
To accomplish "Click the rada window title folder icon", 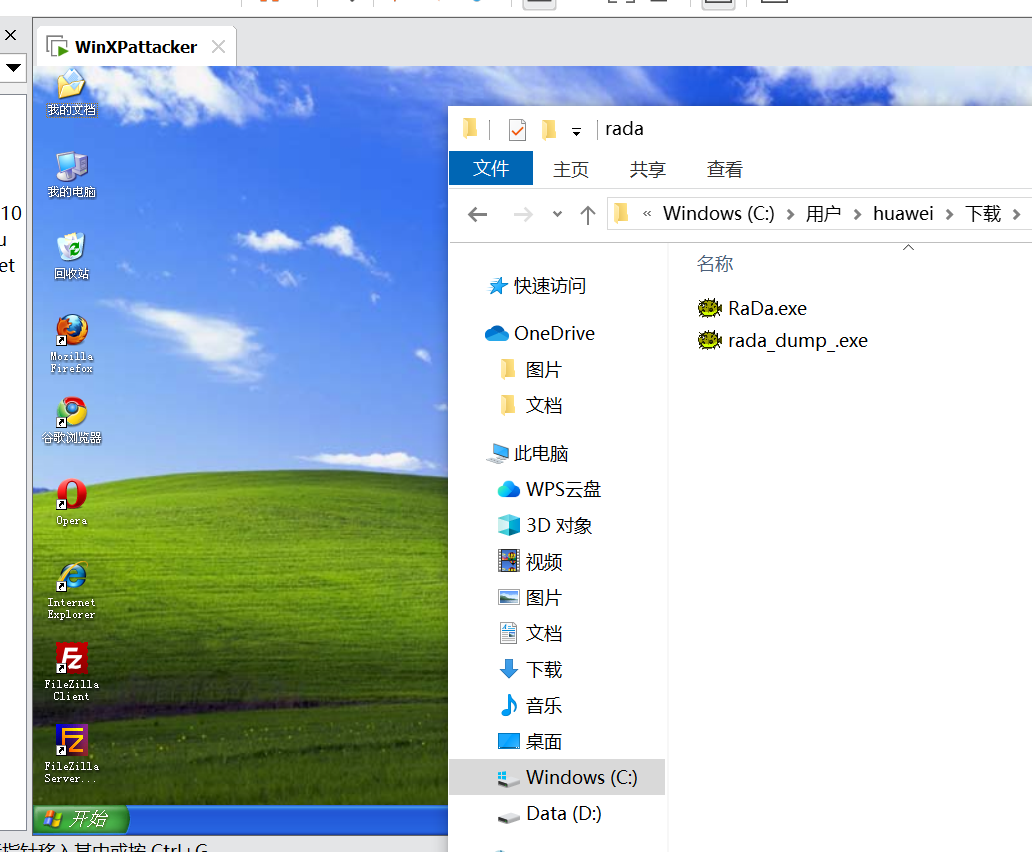I will (x=470, y=128).
